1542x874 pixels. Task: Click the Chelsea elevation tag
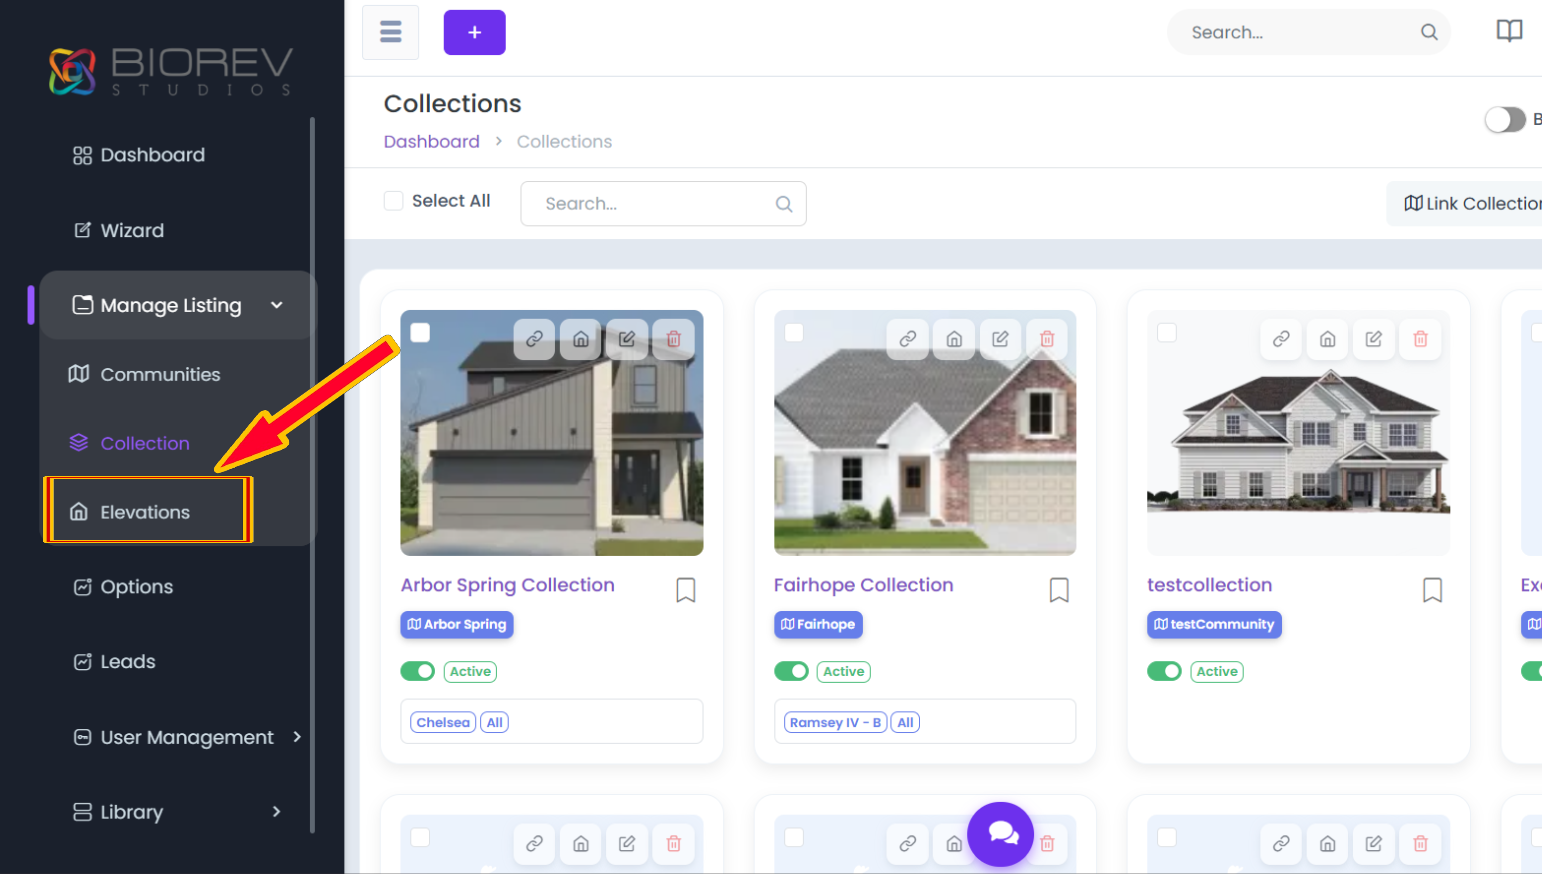point(443,722)
